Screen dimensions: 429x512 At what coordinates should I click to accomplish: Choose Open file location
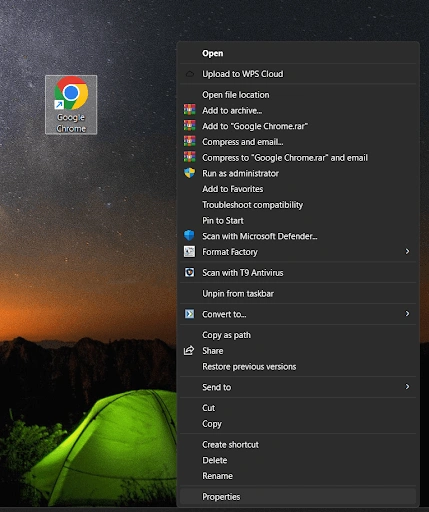click(298, 95)
